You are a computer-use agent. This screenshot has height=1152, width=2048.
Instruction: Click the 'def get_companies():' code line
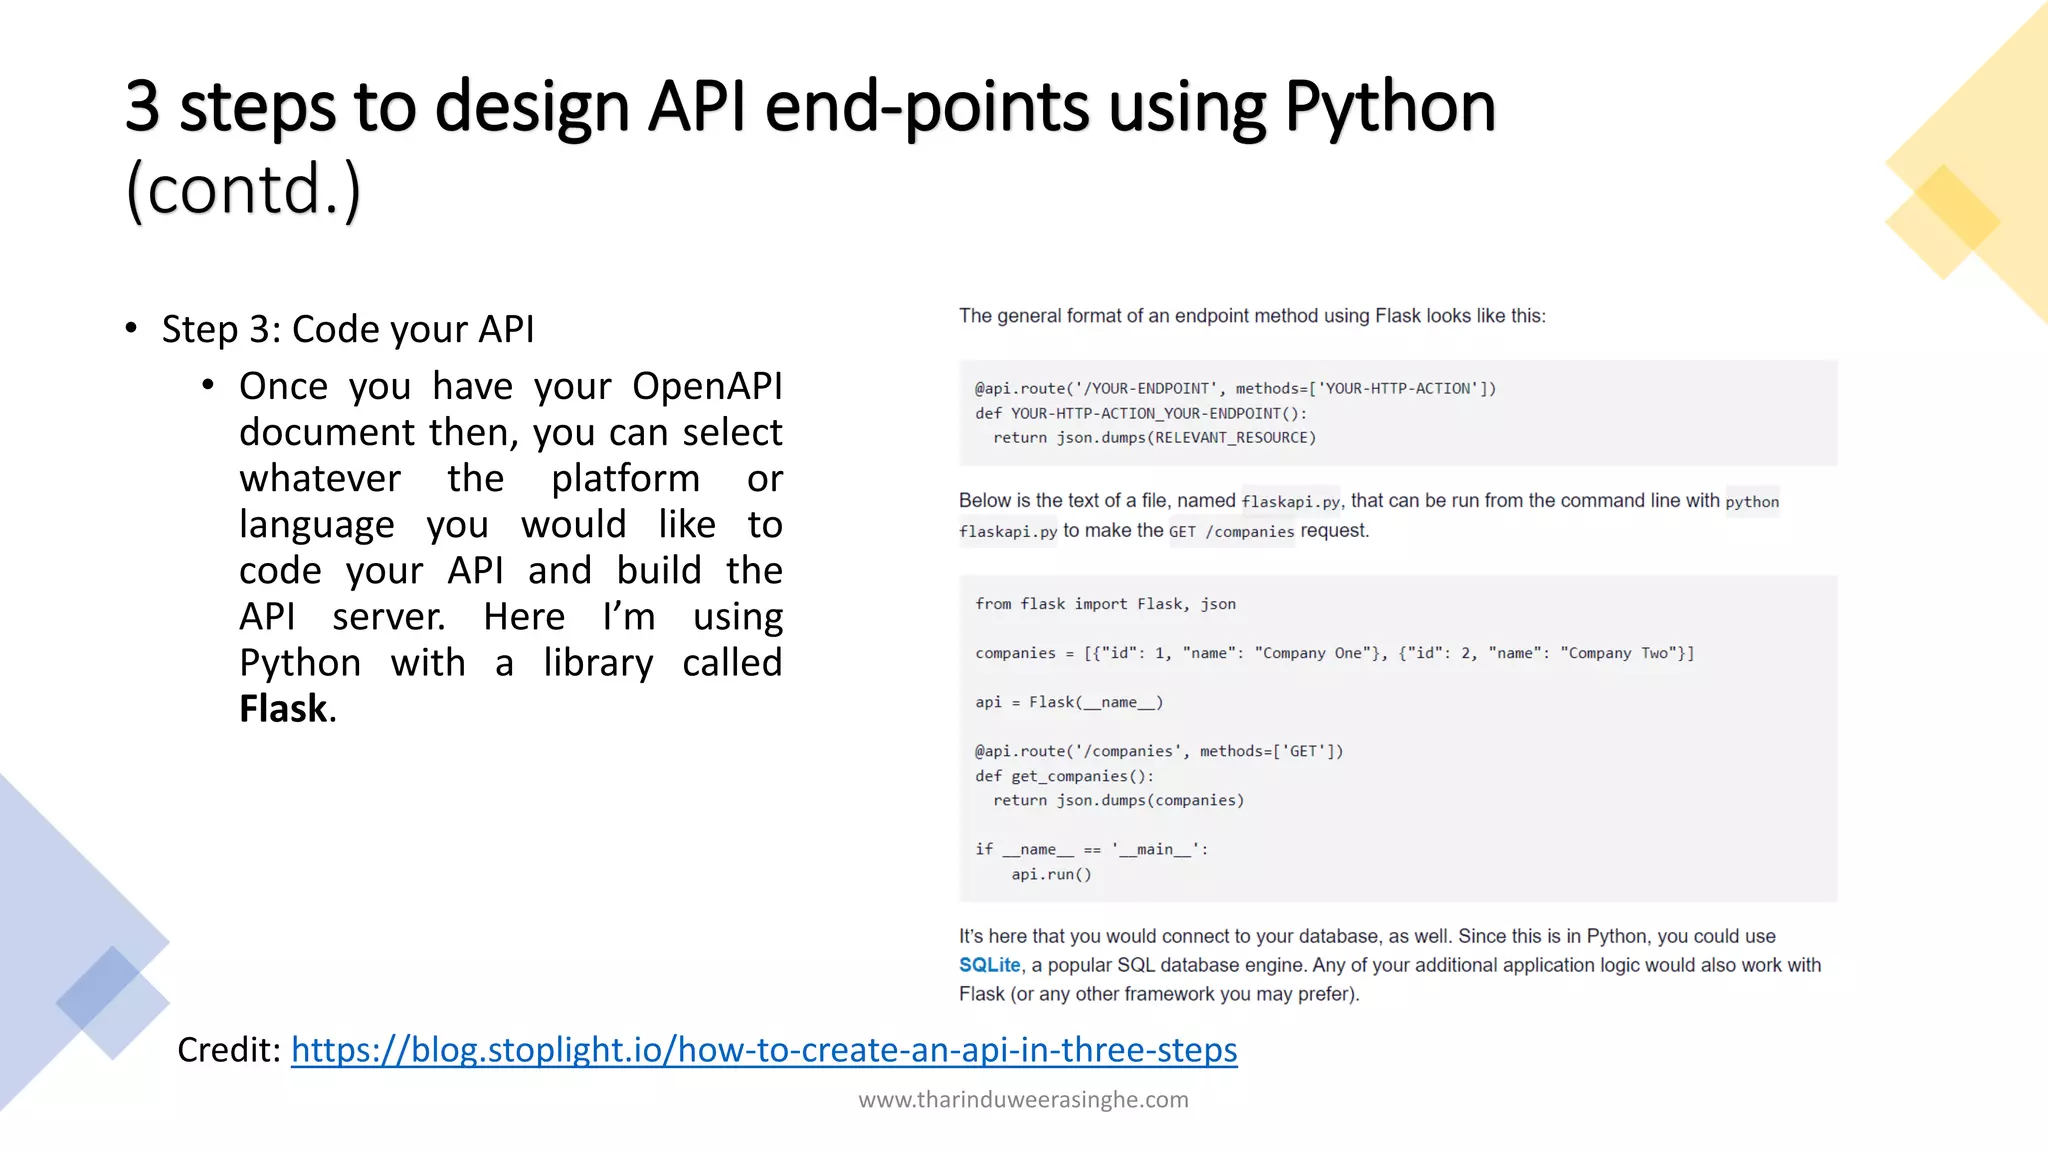point(1064,776)
